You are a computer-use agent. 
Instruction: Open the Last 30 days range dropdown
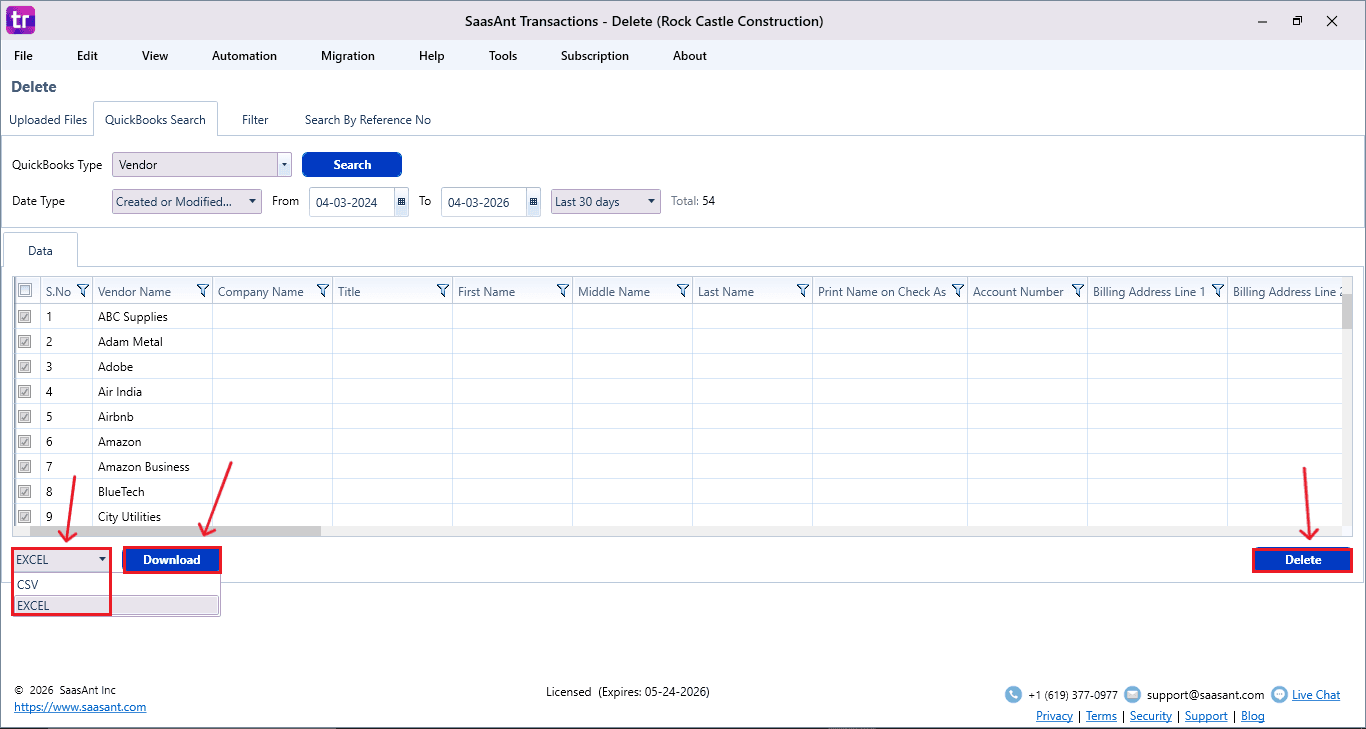coord(652,202)
